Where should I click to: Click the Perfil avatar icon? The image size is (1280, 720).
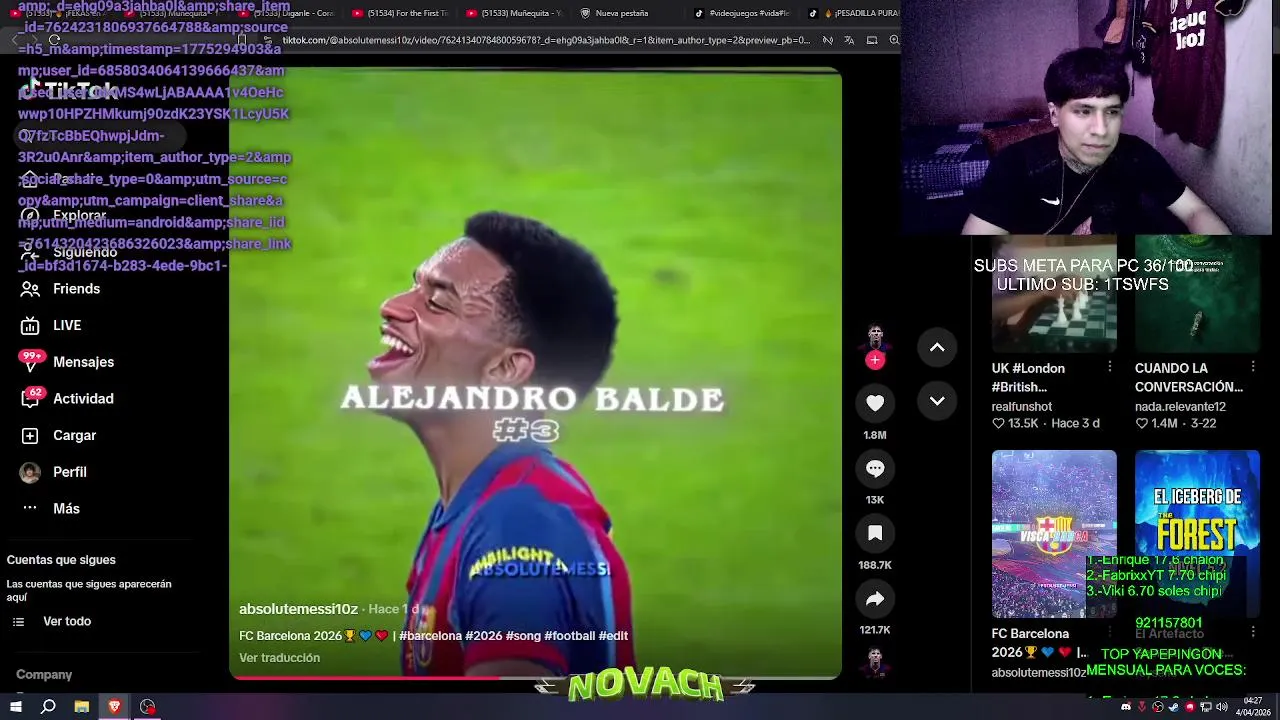[31, 472]
